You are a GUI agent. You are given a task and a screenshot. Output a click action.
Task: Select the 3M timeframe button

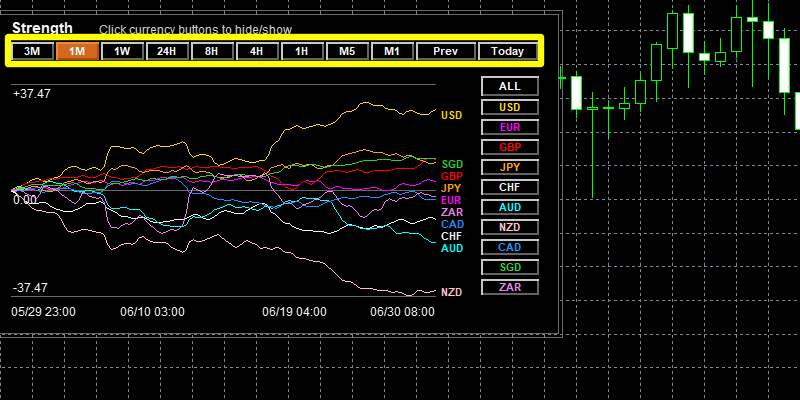(x=32, y=51)
